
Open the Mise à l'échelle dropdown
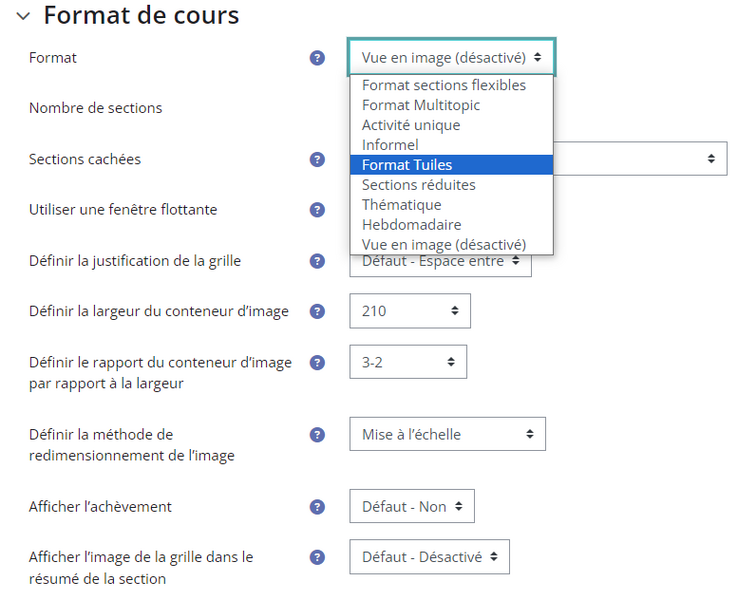point(448,434)
